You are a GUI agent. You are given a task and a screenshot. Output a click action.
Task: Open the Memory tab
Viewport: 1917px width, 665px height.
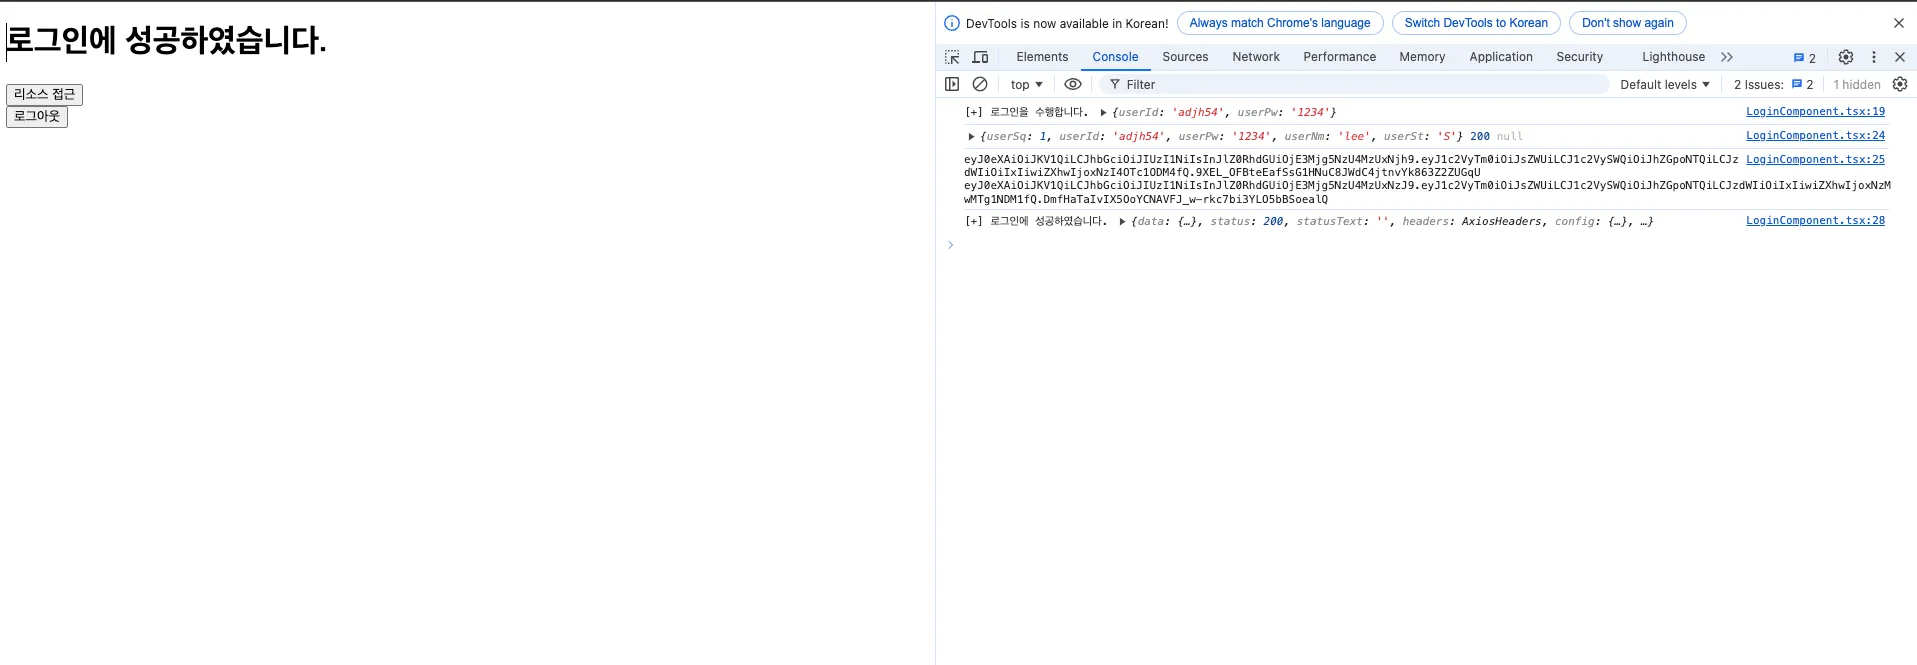(x=1422, y=57)
